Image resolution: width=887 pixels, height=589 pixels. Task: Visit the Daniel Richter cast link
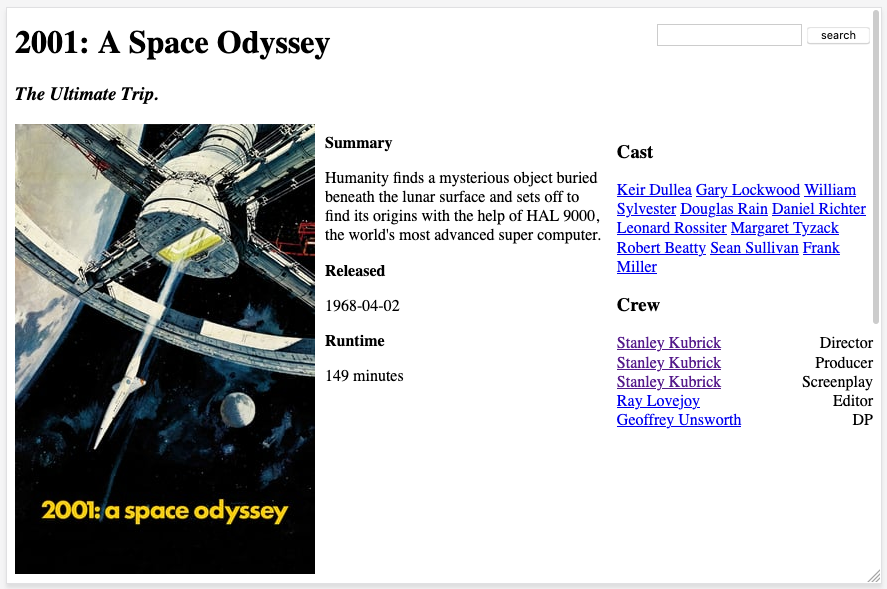pyautogui.click(x=819, y=209)
